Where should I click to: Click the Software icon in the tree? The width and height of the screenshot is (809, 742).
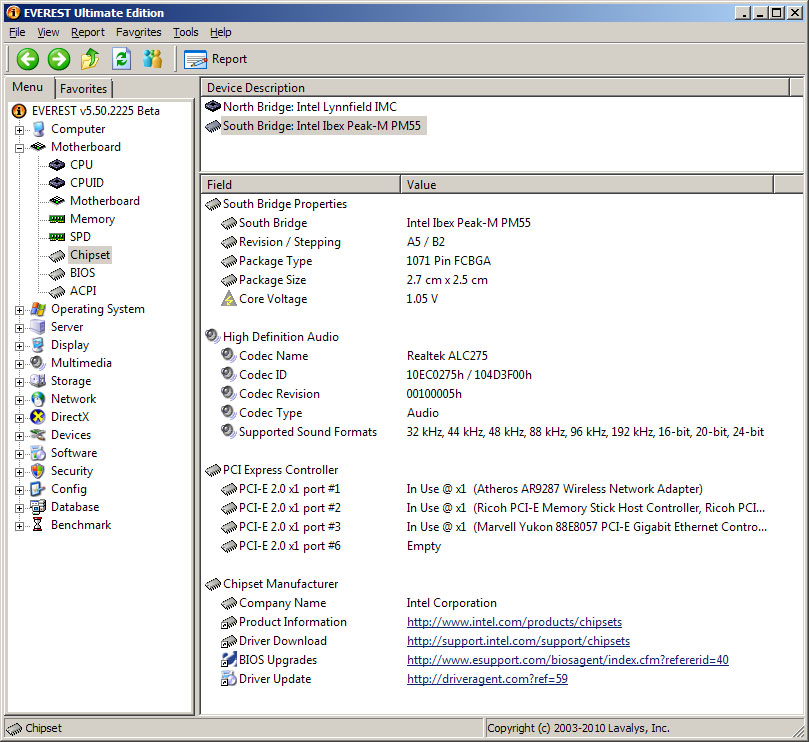pyautogui.click(x=38, y=453)
